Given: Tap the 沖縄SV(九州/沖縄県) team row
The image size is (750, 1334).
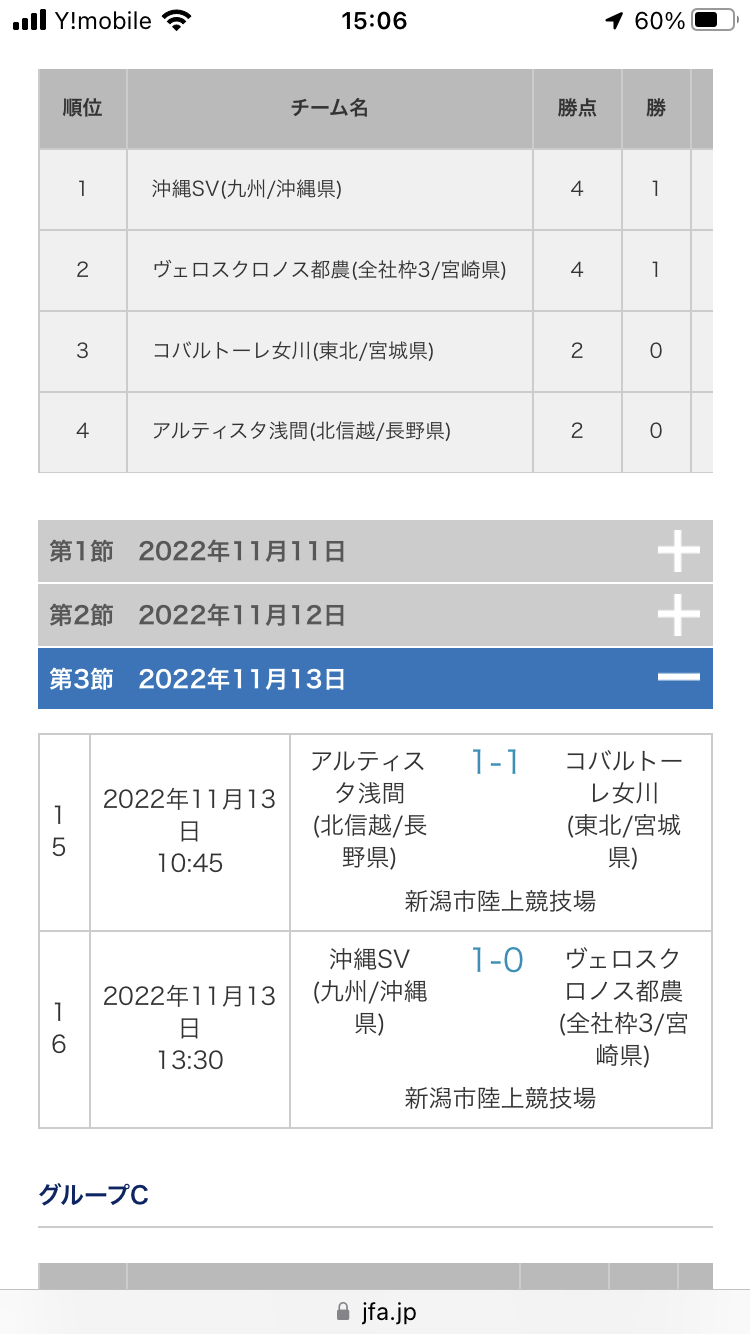Looking at the screenshot, I should click(x=375, y=189).
